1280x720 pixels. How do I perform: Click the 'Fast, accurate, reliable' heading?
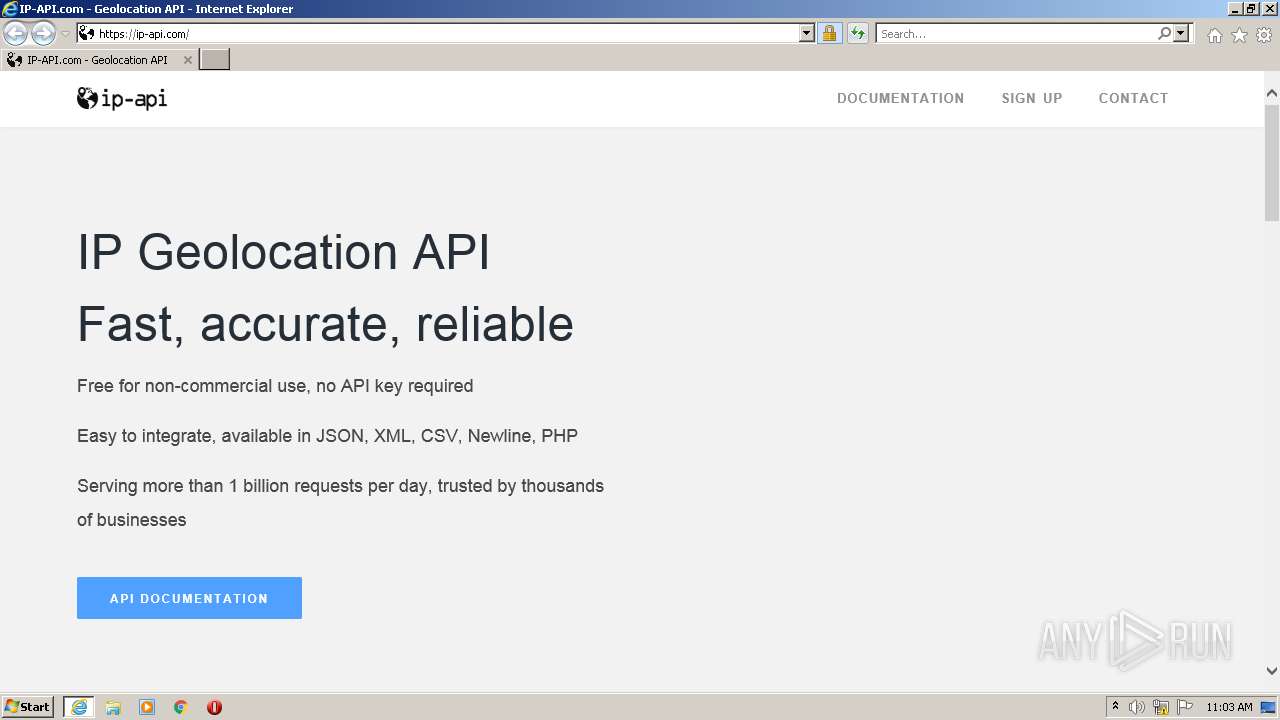[325, 324]
